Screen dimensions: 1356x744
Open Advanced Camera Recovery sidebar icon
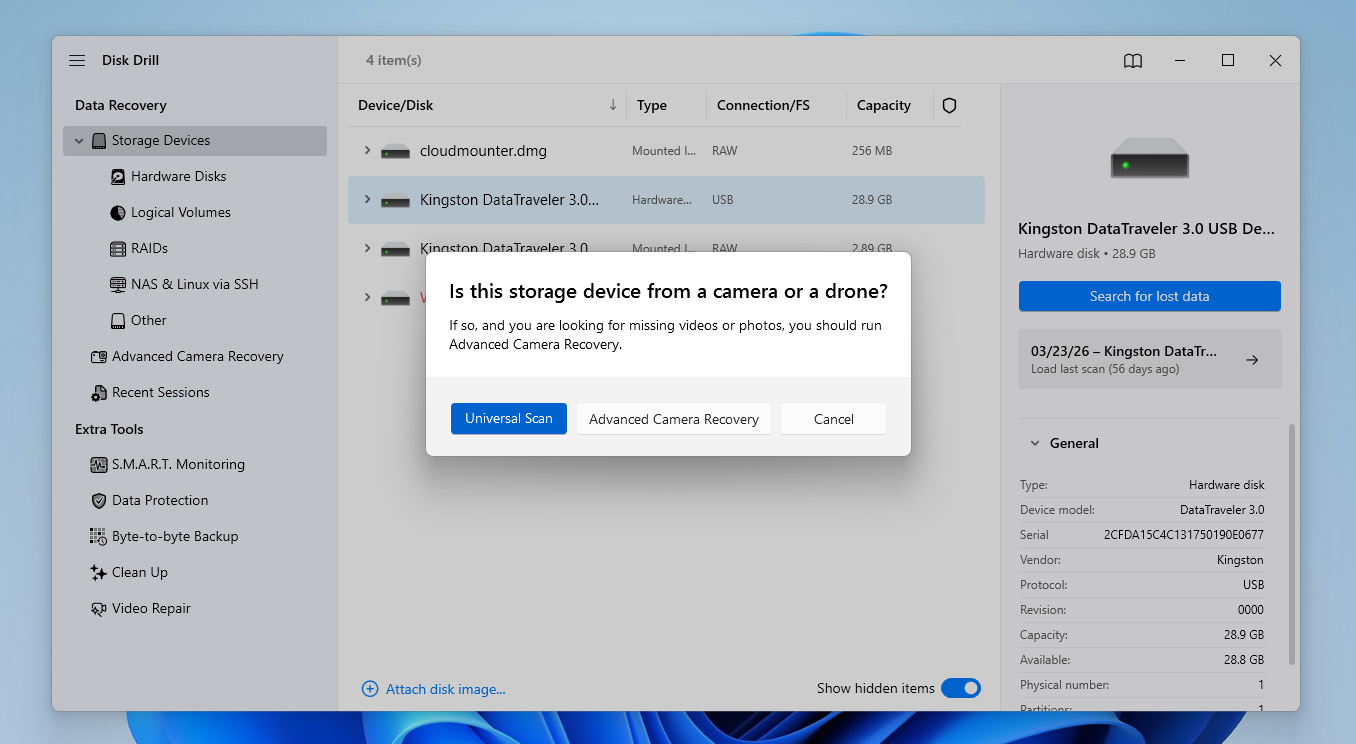99,357
